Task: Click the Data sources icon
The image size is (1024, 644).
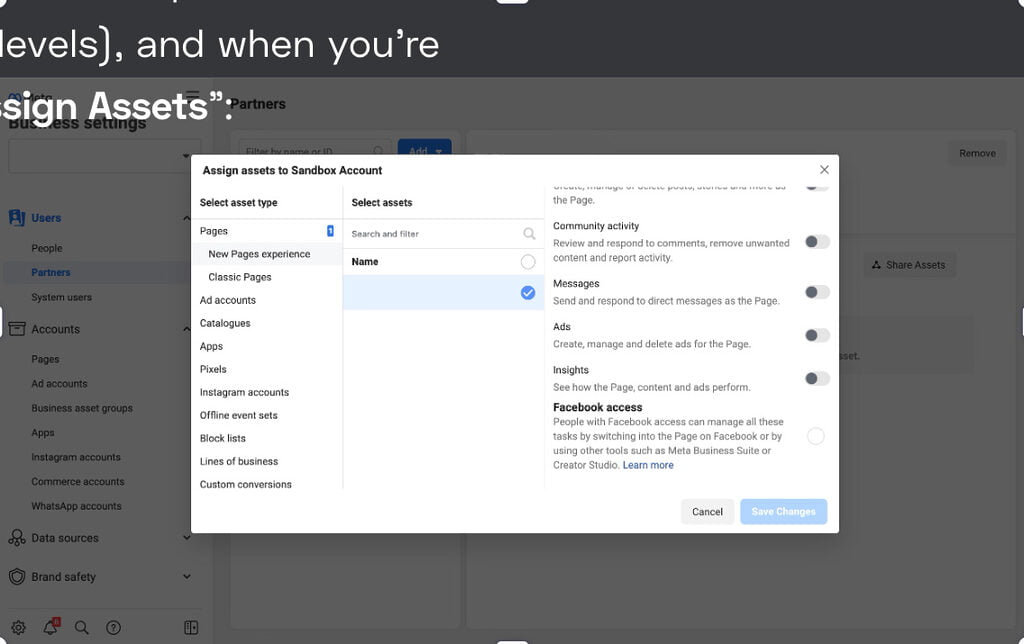Action: 17,538
